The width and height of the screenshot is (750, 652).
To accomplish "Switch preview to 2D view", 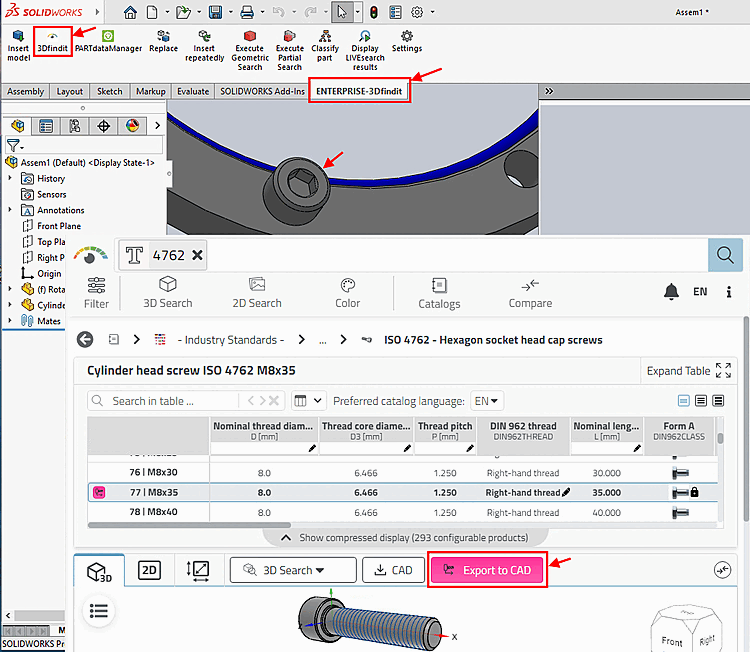I will point(149,570).
